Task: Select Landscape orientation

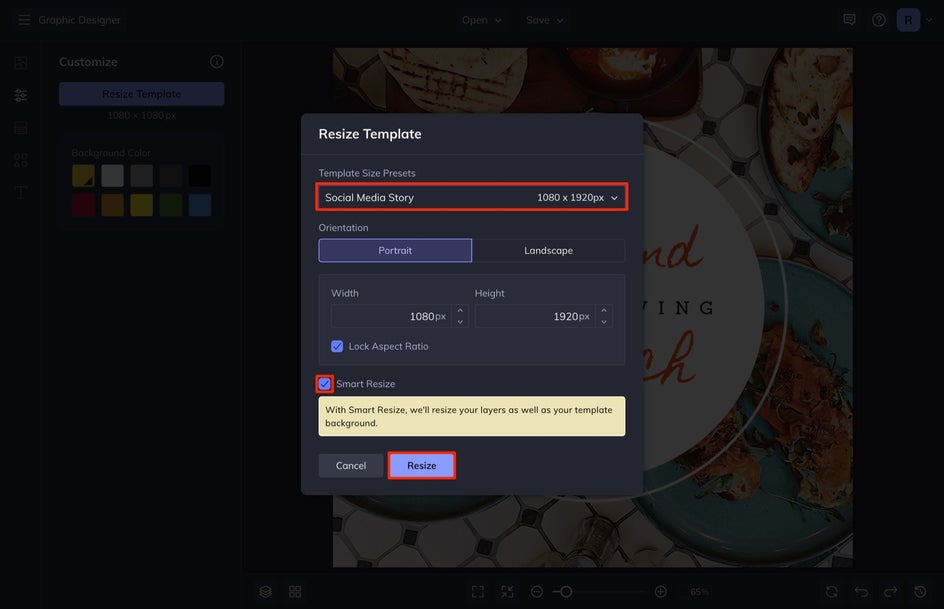Action: tap(548, 250)
